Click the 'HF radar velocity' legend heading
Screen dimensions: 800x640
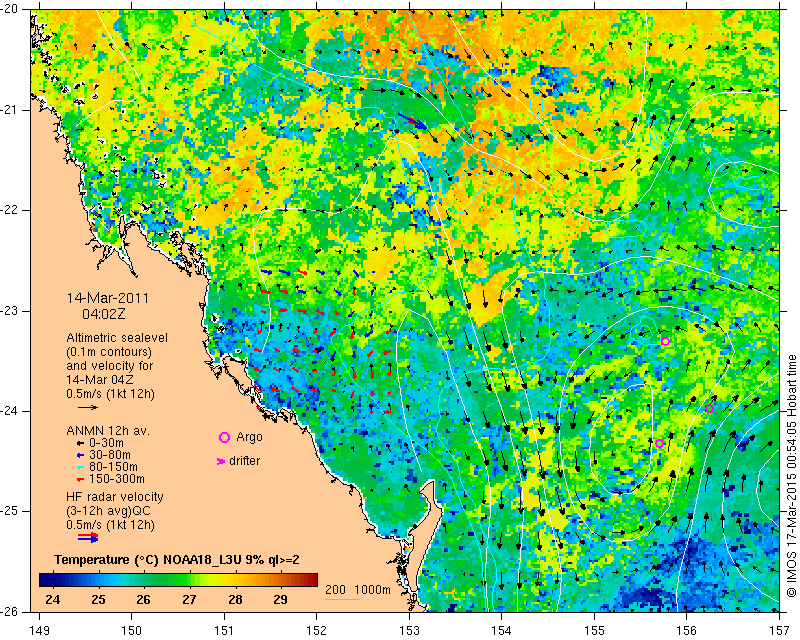[x=115, y=497]
